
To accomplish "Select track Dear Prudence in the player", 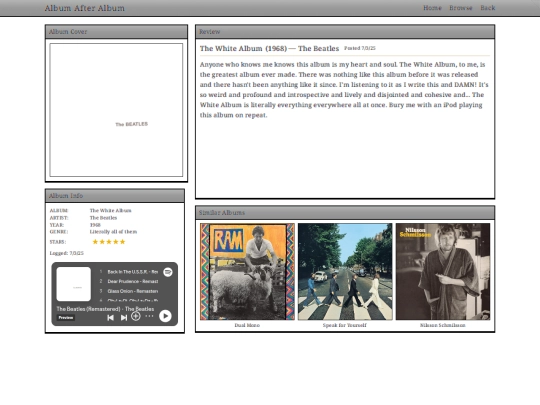I will point(133,281).
